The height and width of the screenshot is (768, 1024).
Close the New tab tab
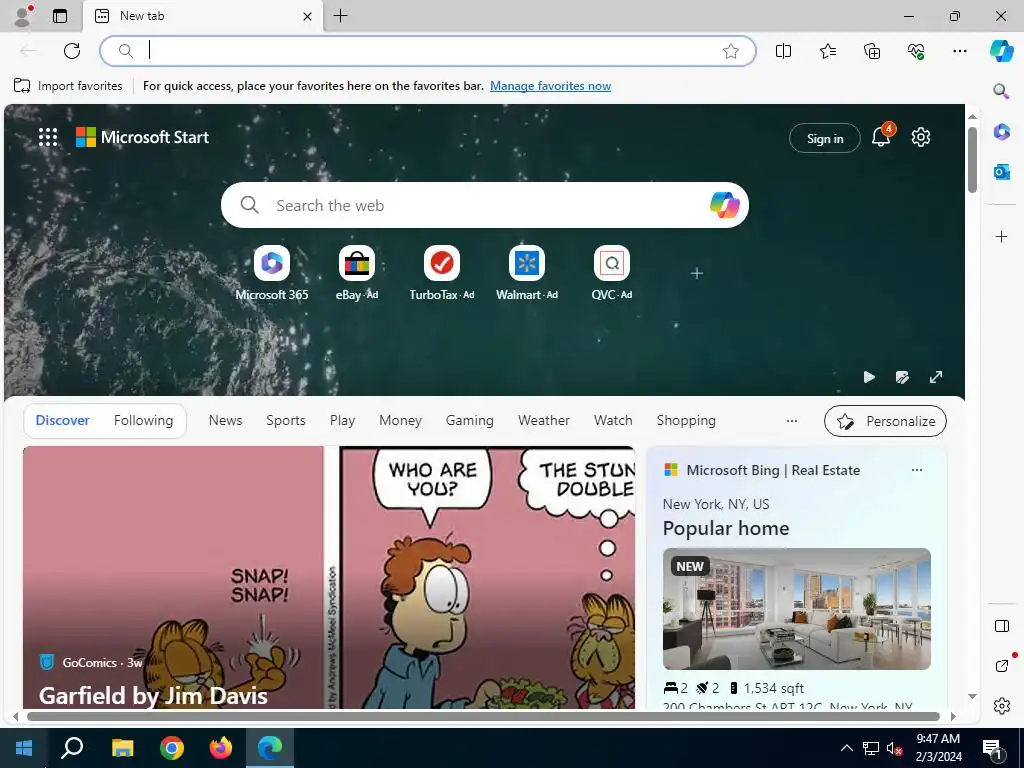[x=308, y=16]
